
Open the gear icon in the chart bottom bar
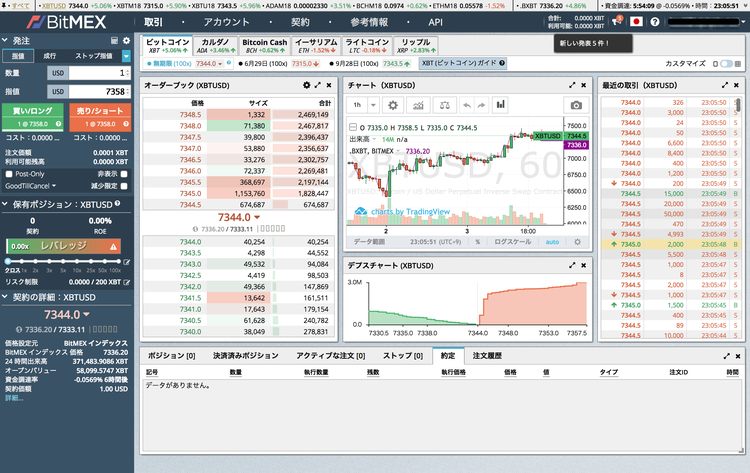(577, 242)
